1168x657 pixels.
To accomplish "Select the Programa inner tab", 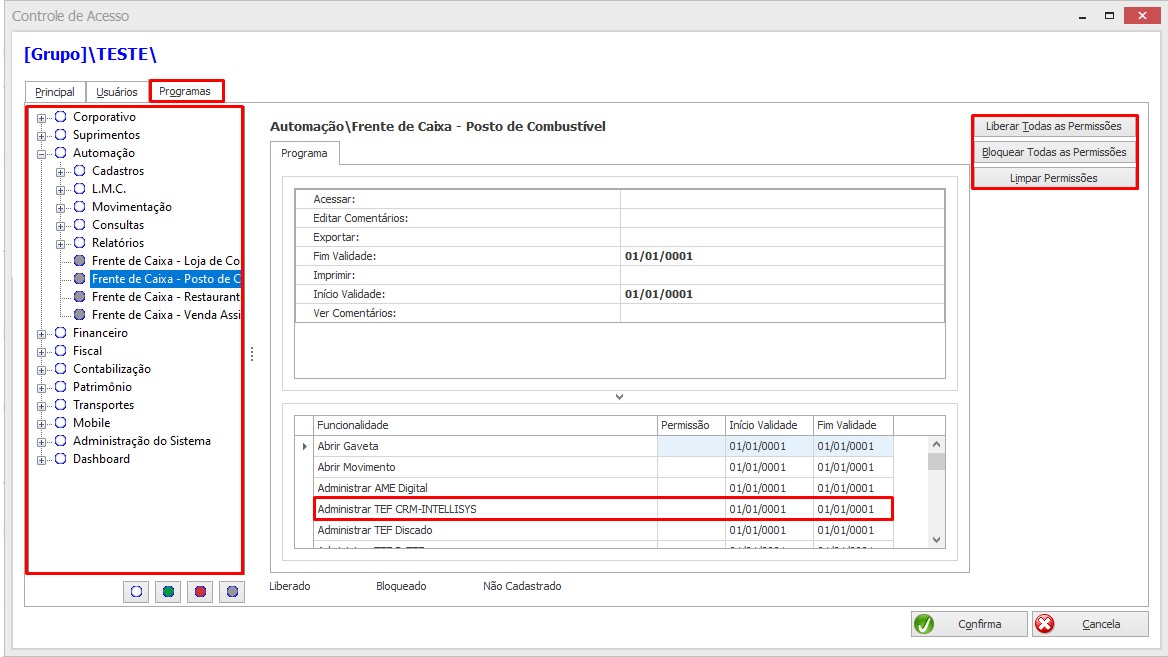I will 304,153.
